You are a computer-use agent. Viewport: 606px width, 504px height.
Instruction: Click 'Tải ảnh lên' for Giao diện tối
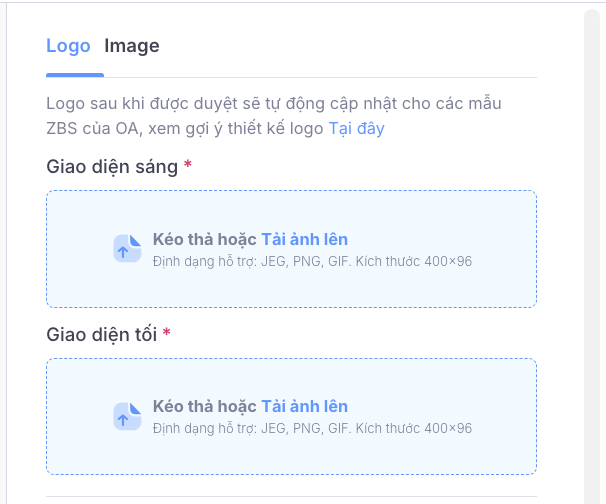click(304, 406)
